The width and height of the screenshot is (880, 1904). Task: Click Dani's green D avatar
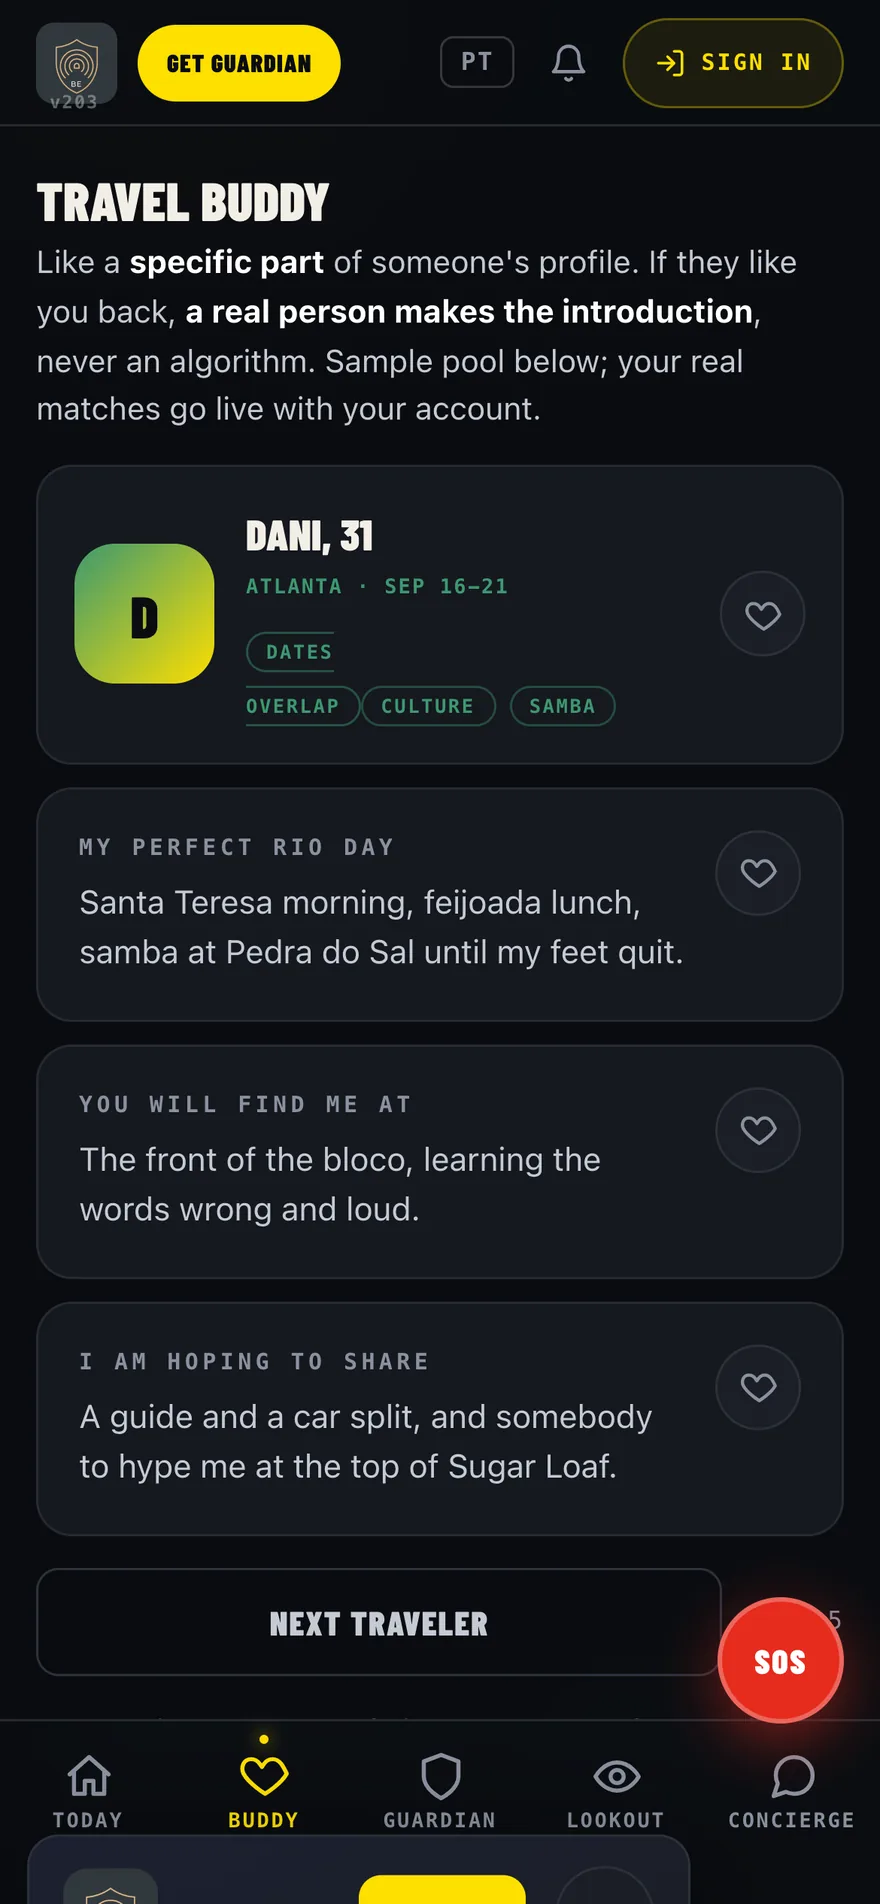click(x=145, y=614)
